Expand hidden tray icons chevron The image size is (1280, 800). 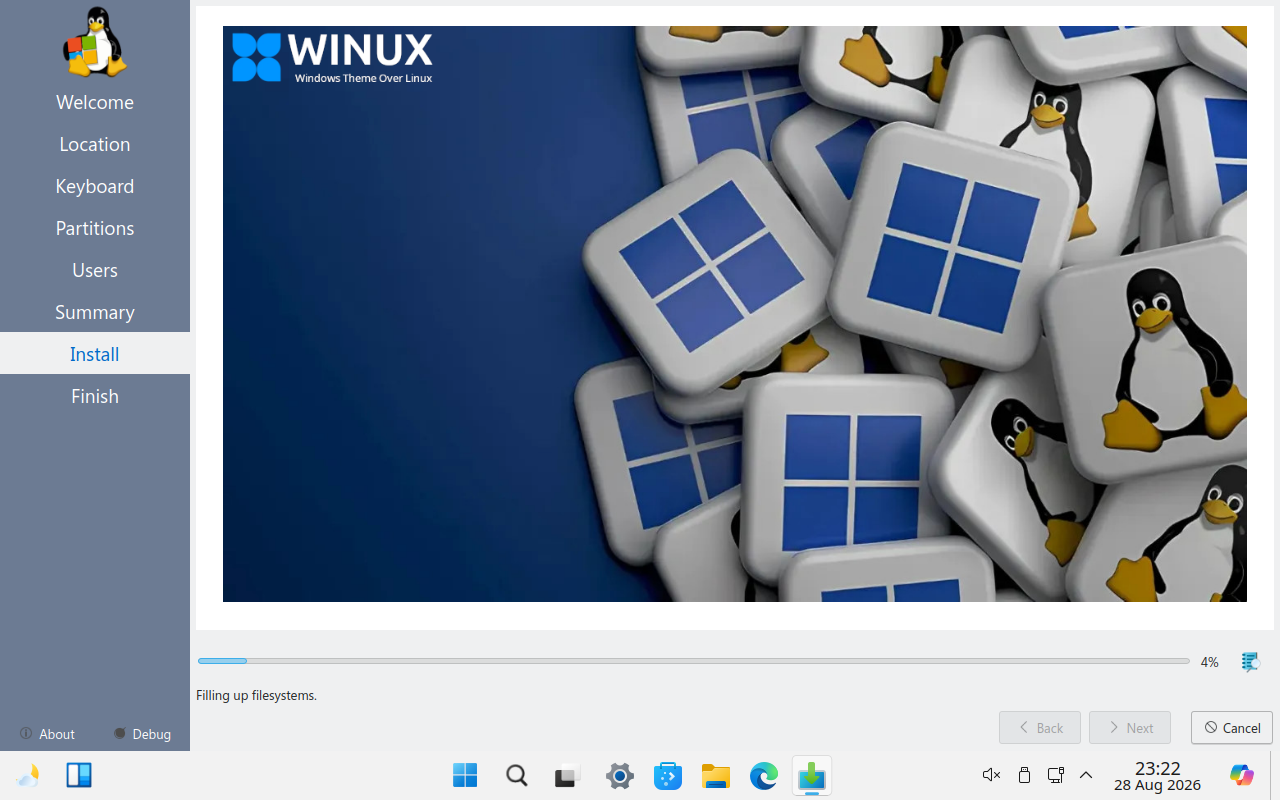point(1086,775)
